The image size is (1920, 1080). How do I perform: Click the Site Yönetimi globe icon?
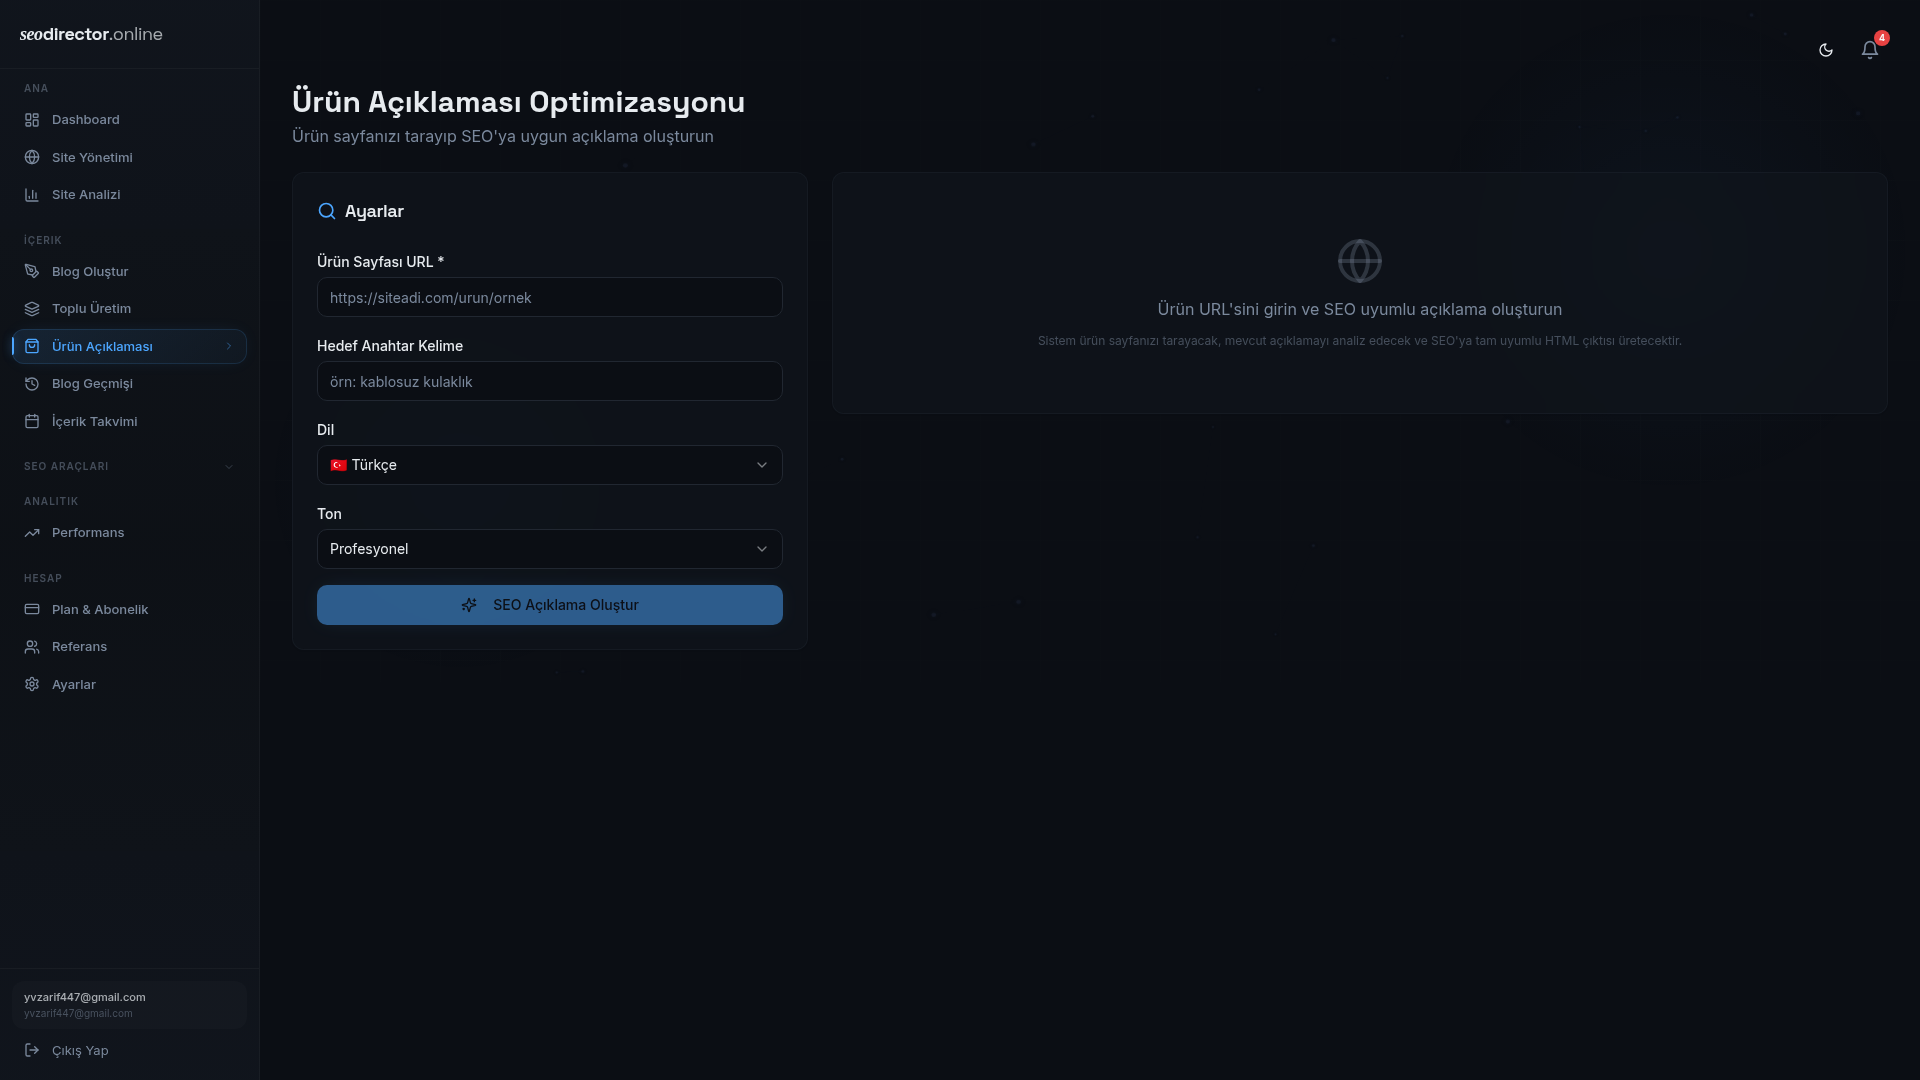tap(32, 157)
